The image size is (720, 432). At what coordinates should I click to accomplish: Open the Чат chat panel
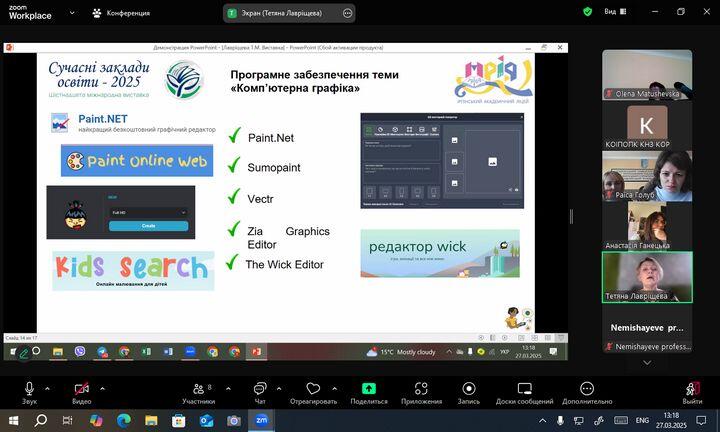pyautogui.click(x=260, y=393)
